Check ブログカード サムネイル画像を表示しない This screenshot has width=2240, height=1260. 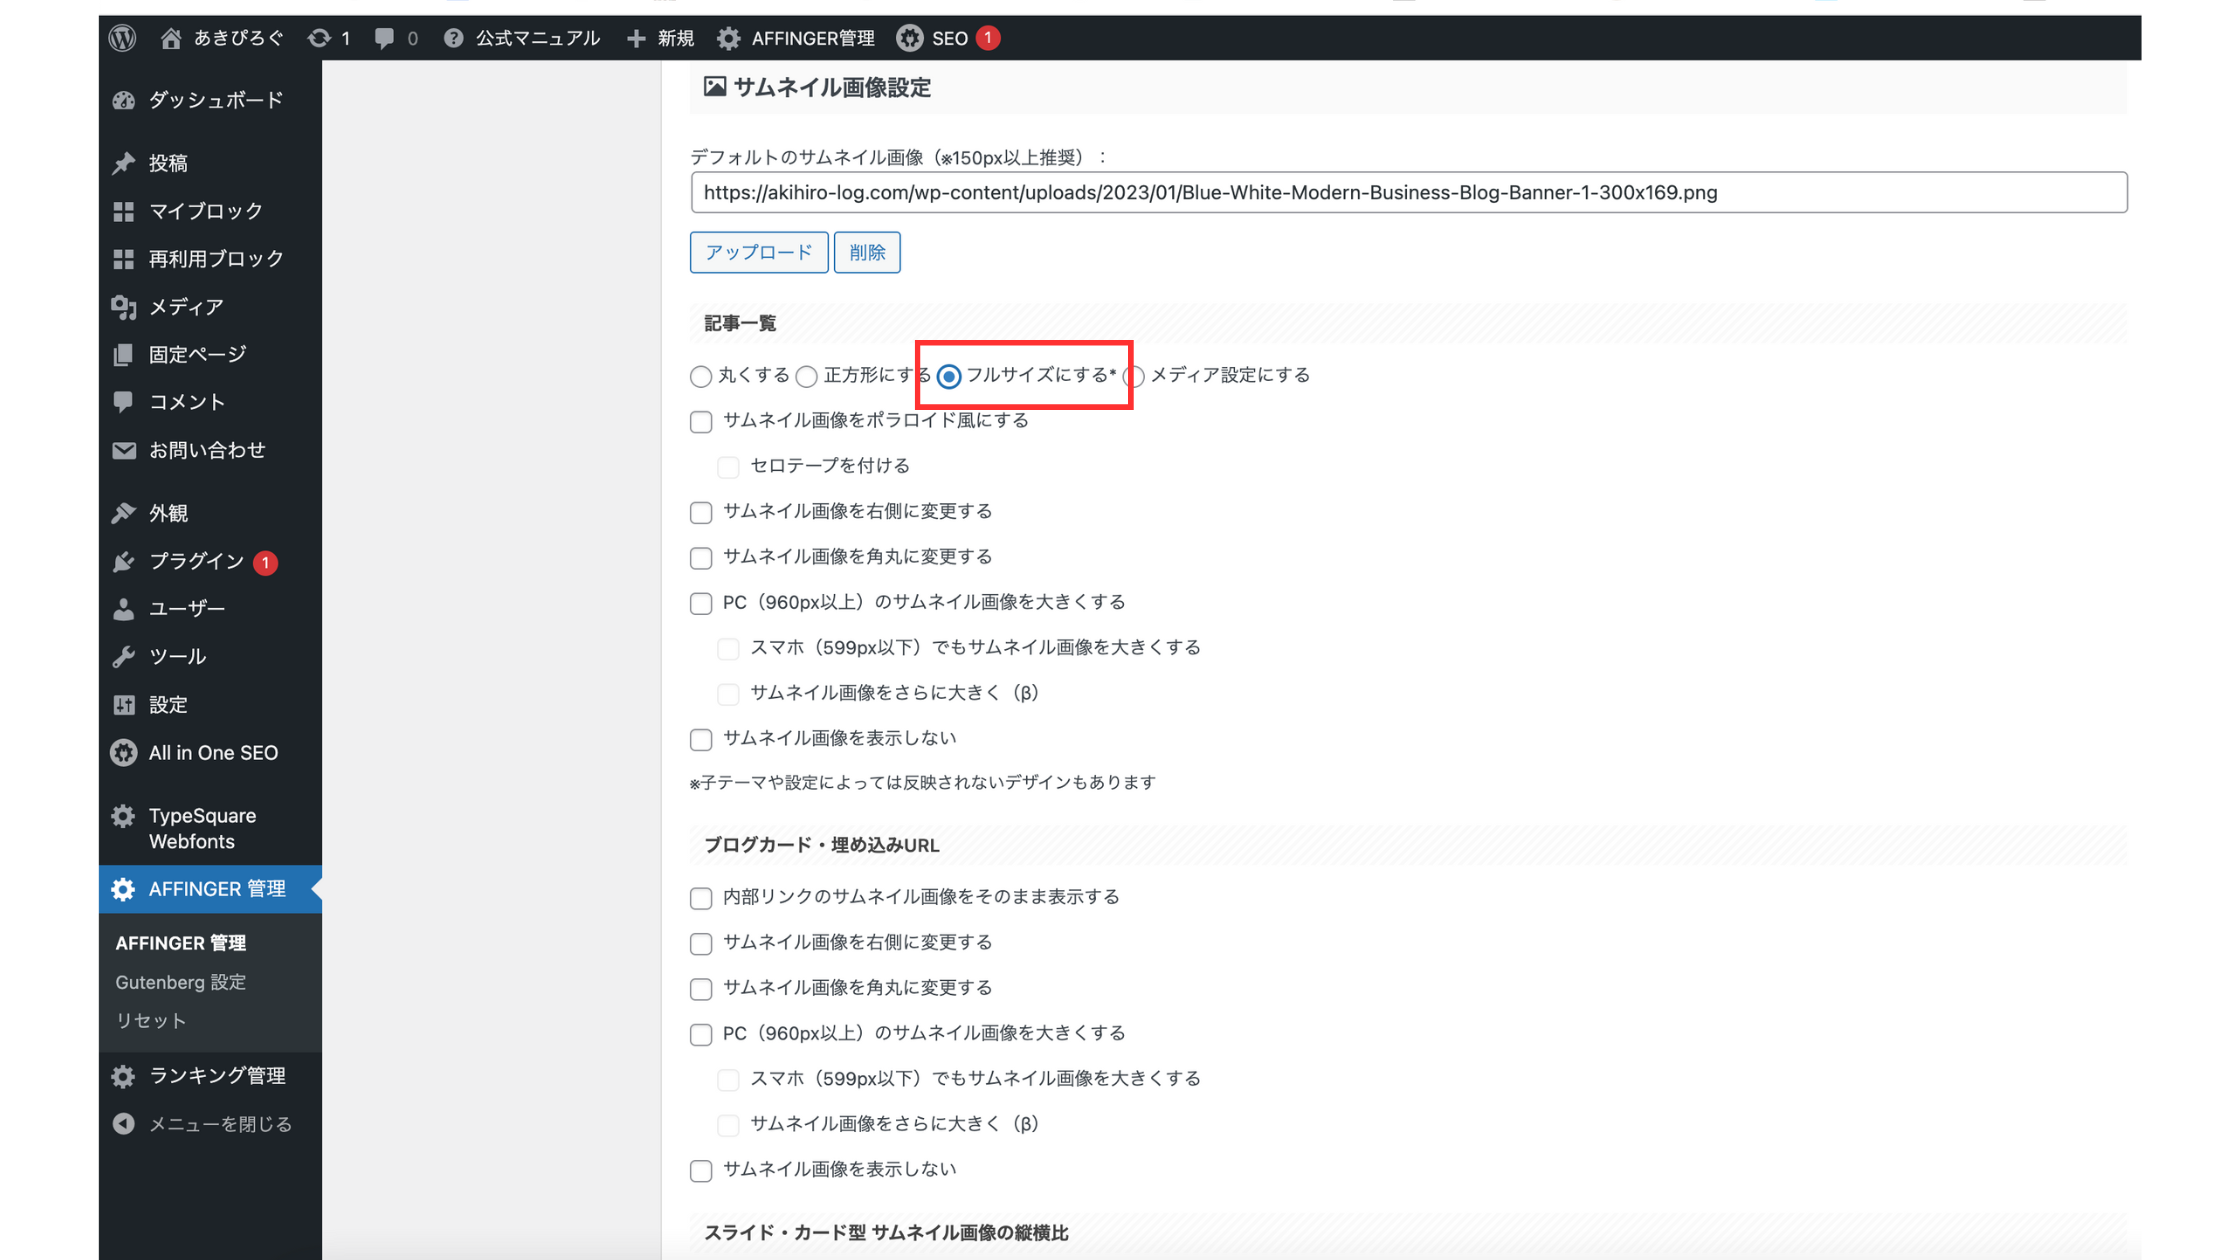tap(701, 1171)
